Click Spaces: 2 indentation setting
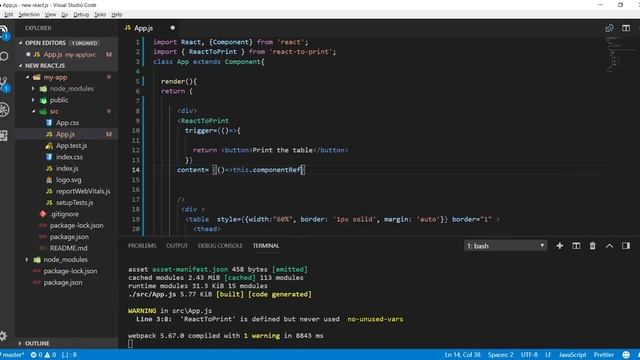 [500, 355]
